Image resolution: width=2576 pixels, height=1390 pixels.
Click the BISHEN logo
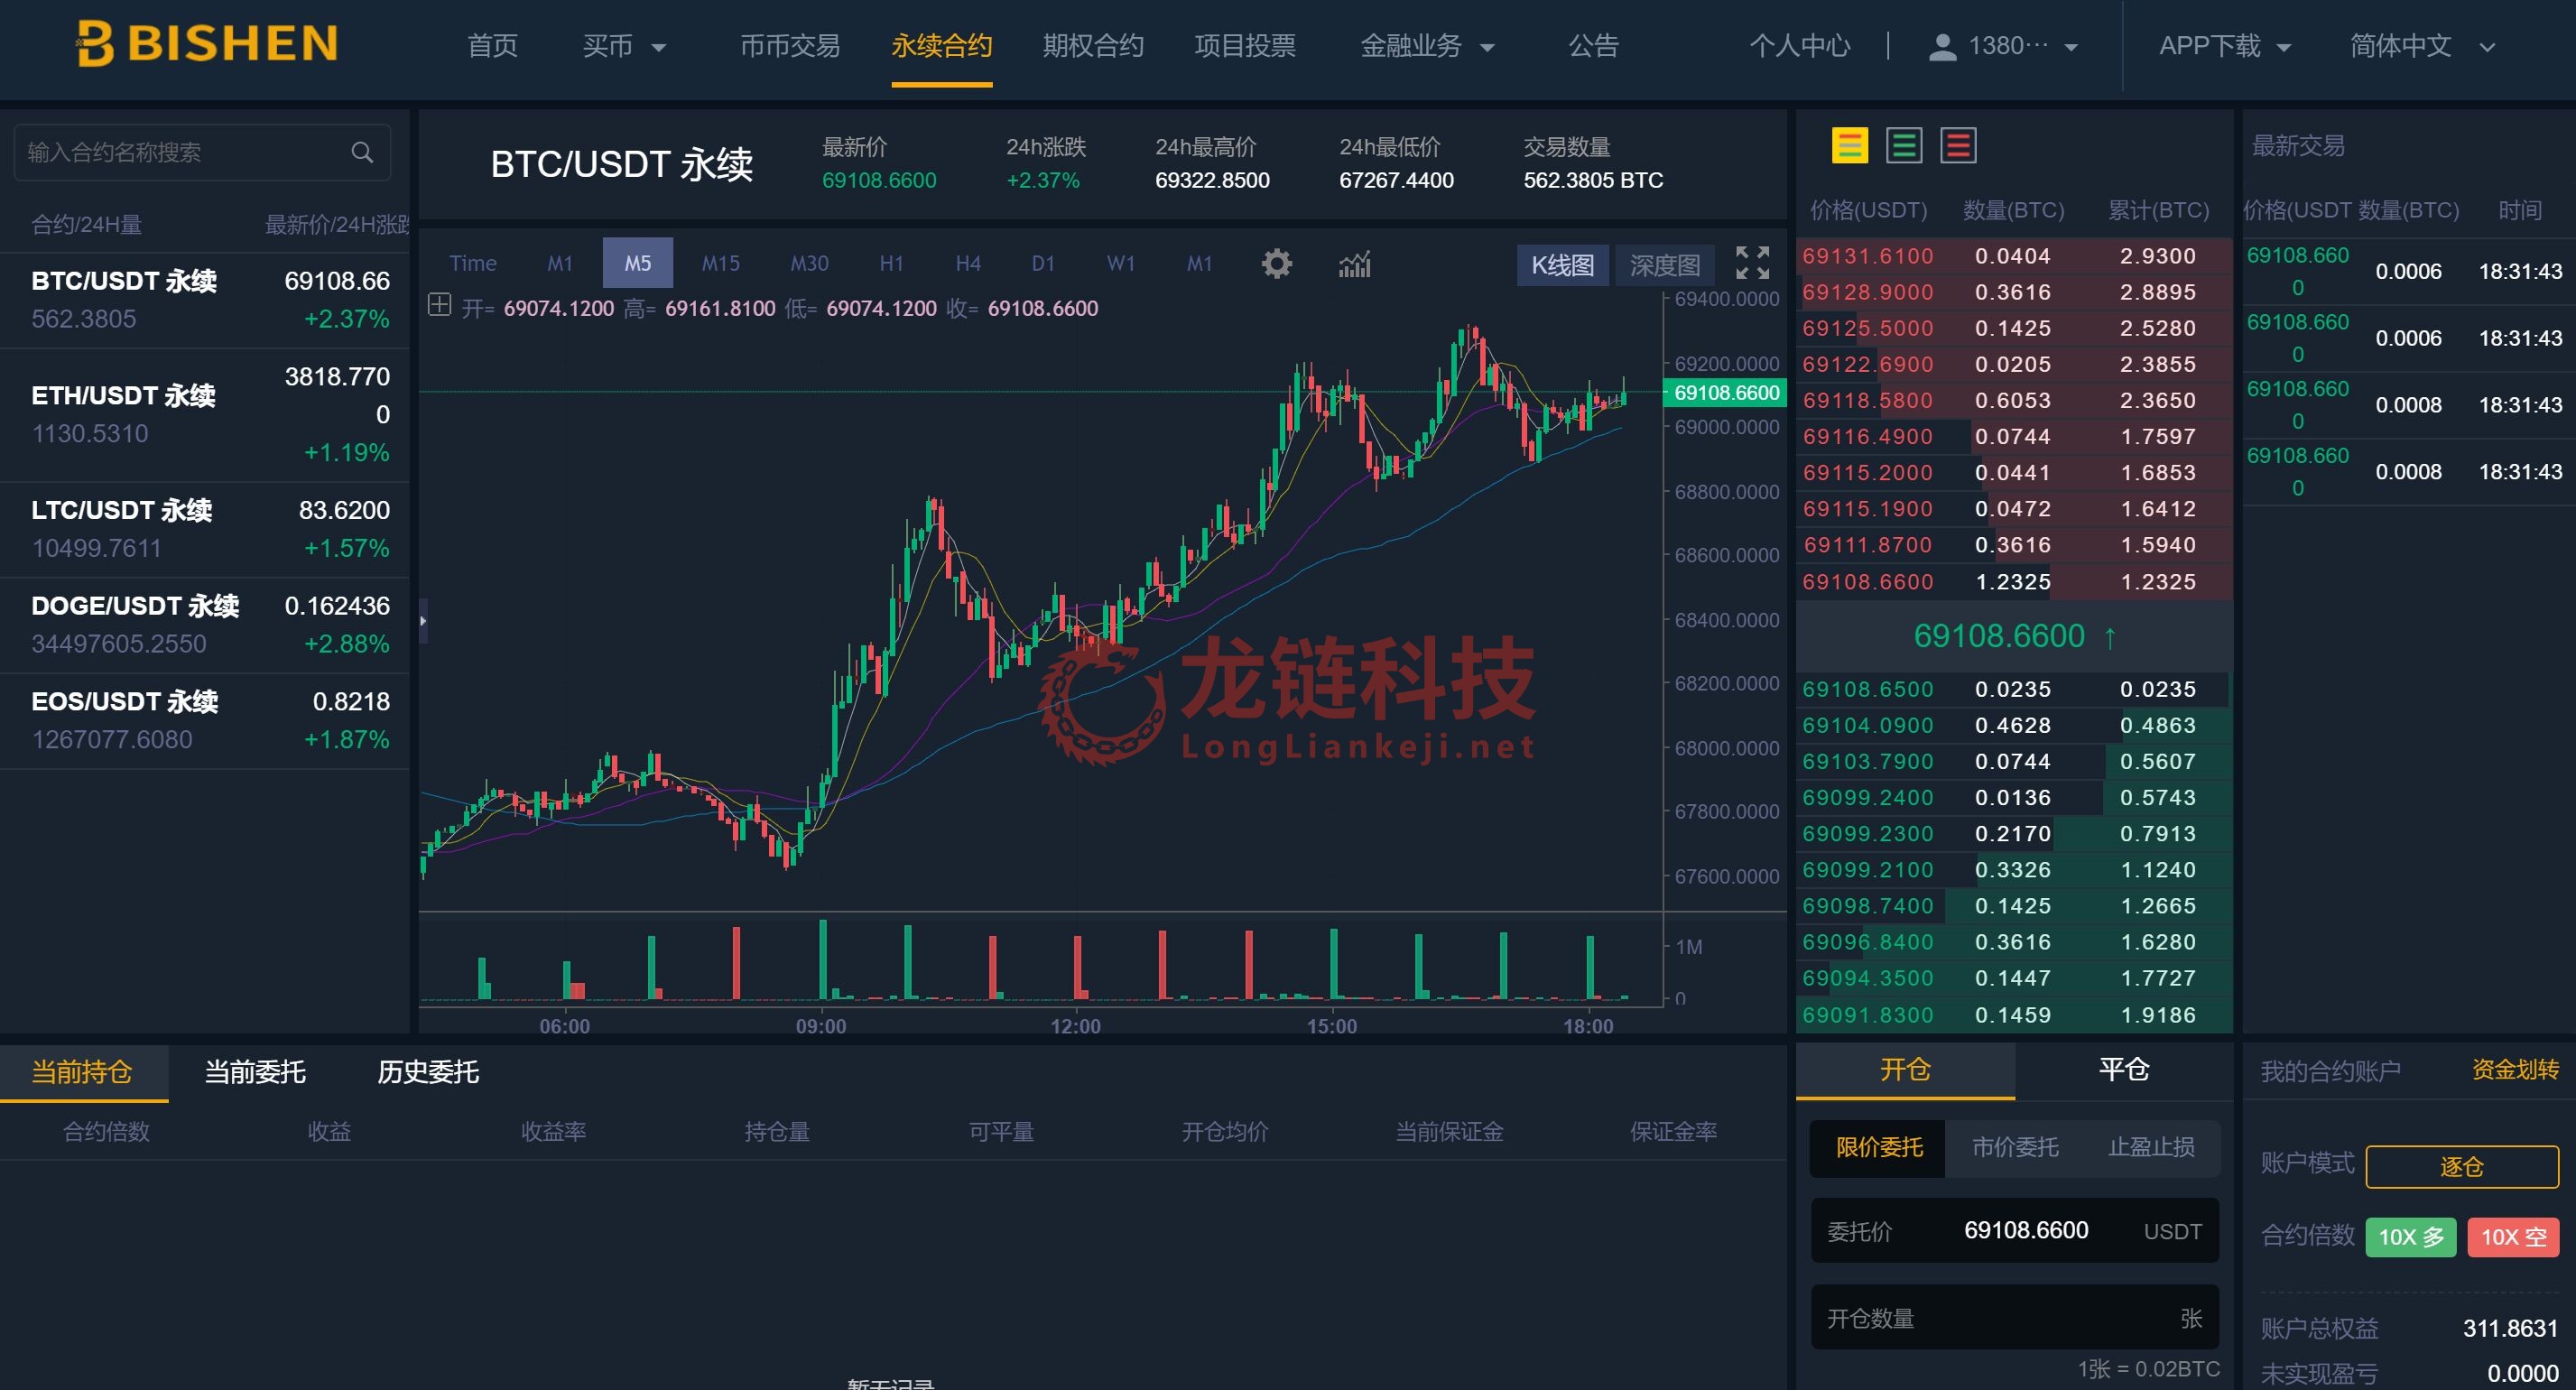click(x=207, y=44)
